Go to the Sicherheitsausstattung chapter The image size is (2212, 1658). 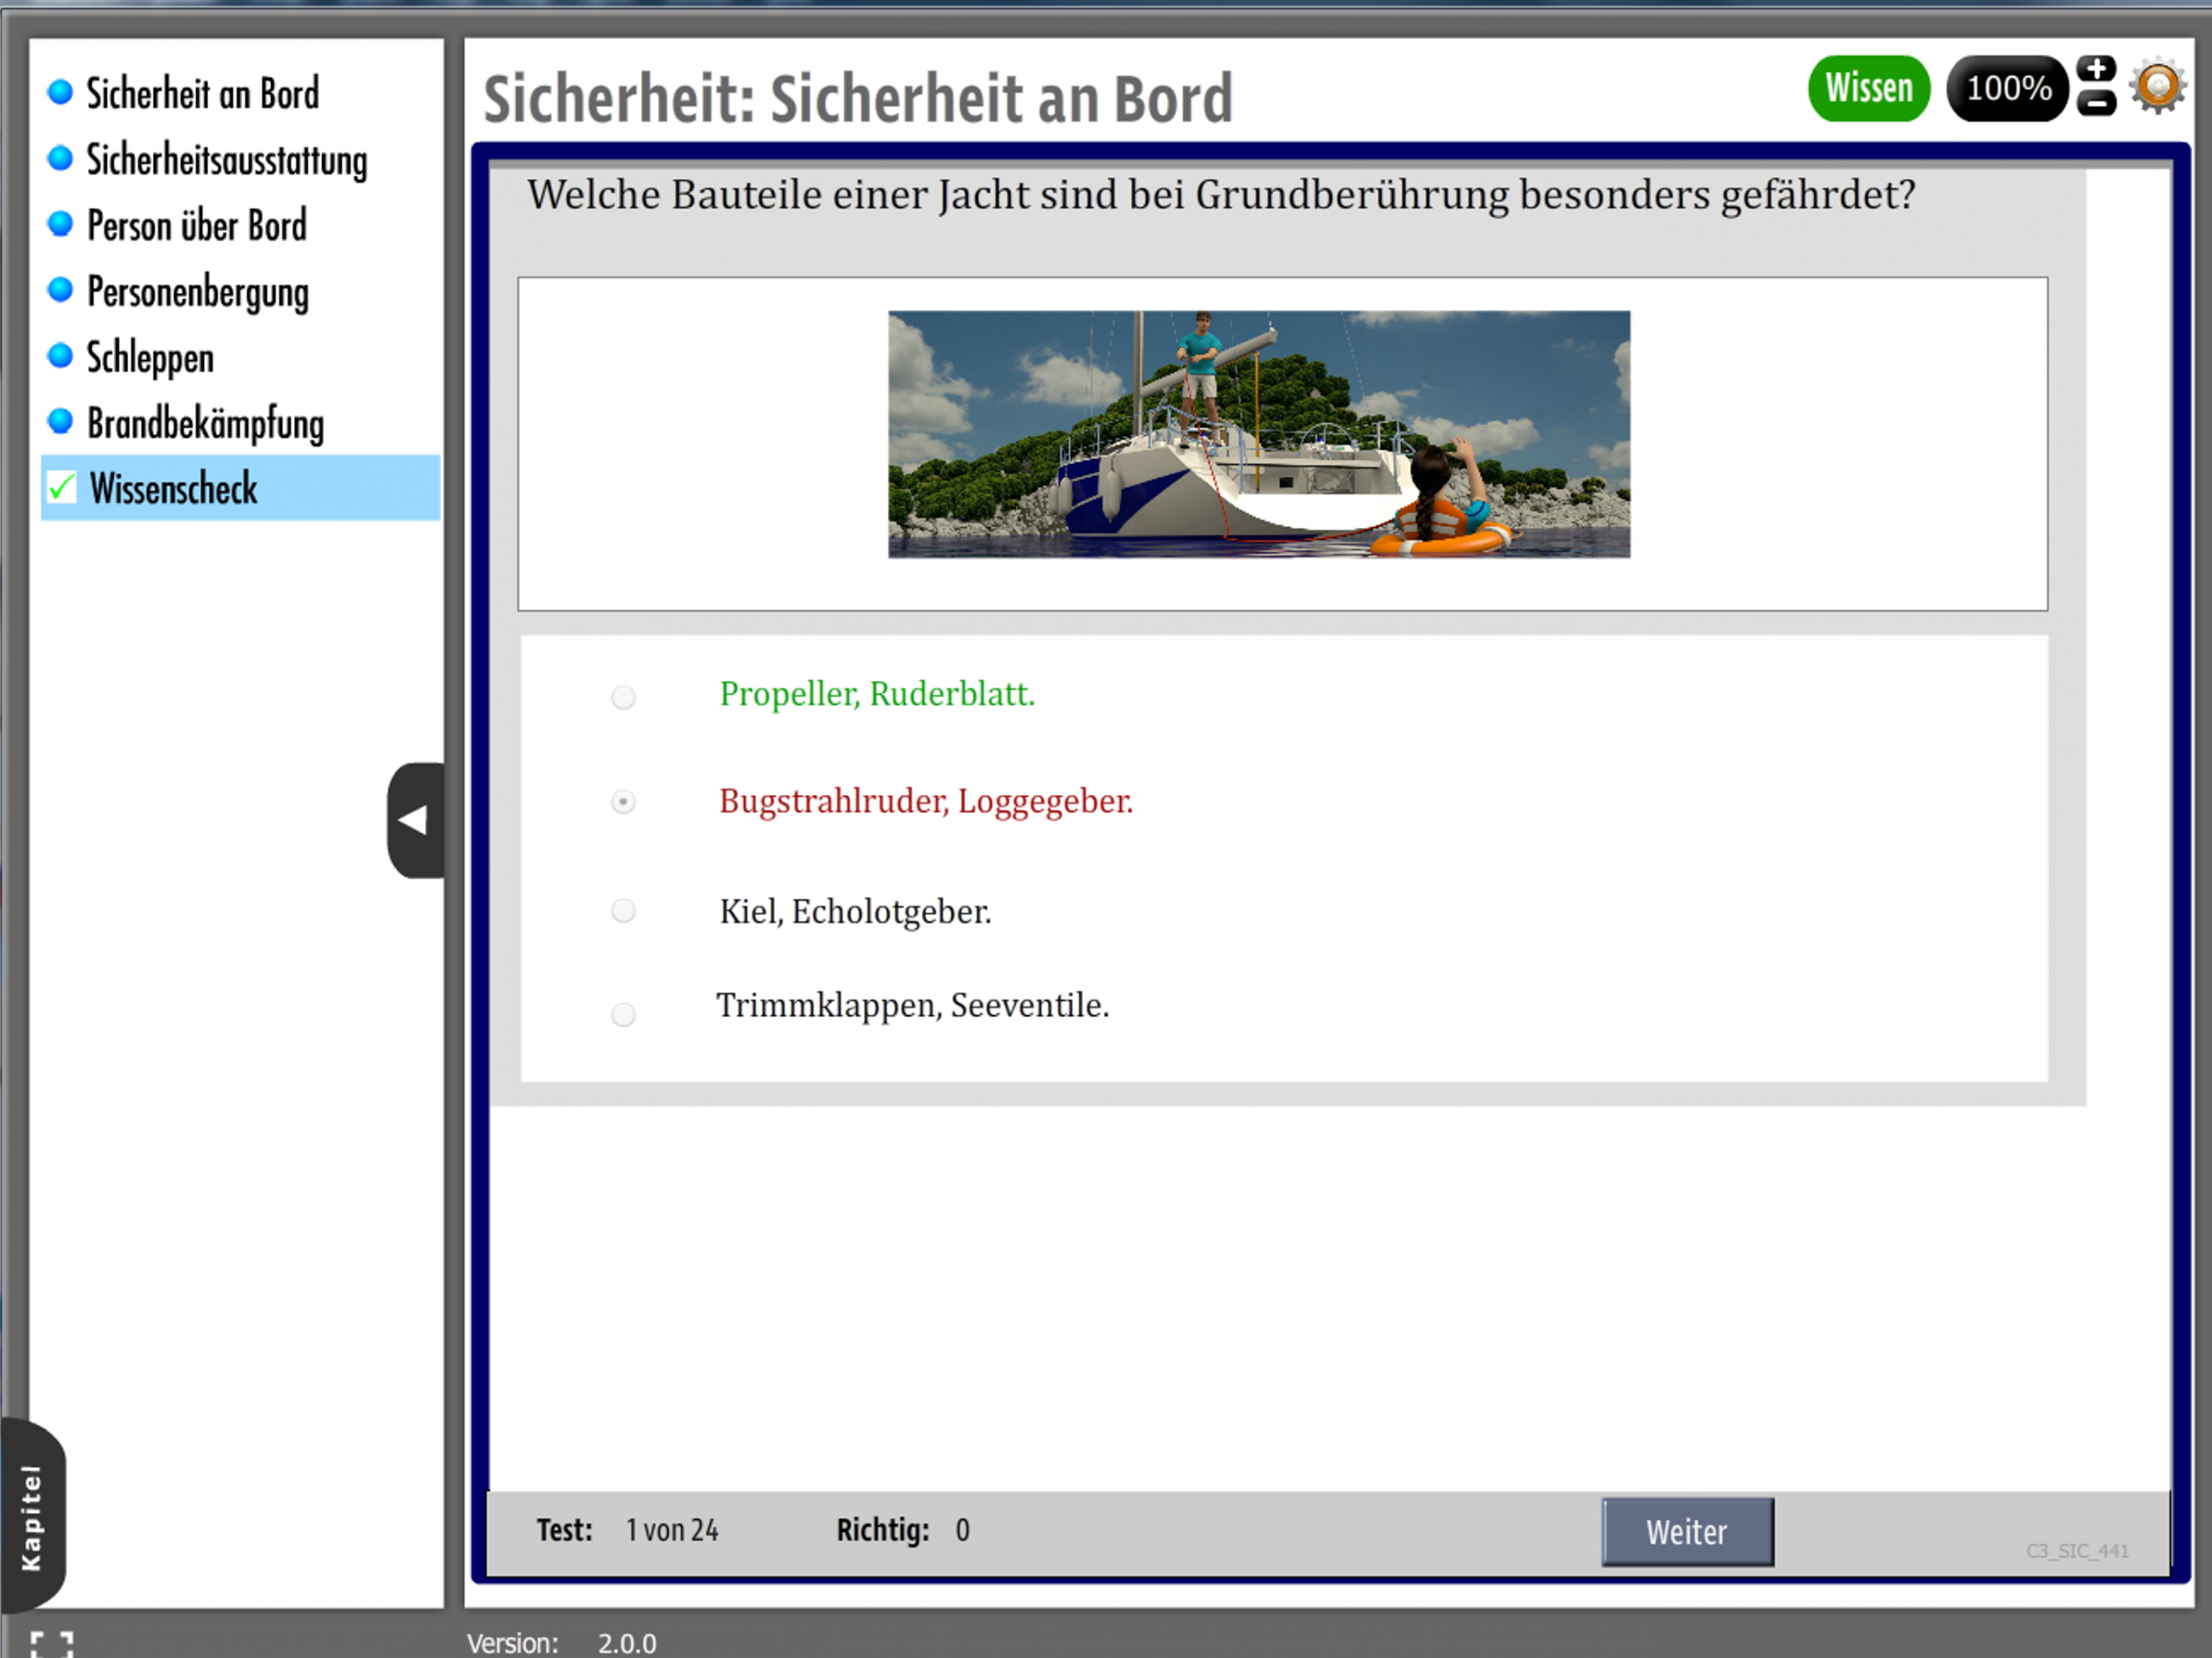pos(226,160)
